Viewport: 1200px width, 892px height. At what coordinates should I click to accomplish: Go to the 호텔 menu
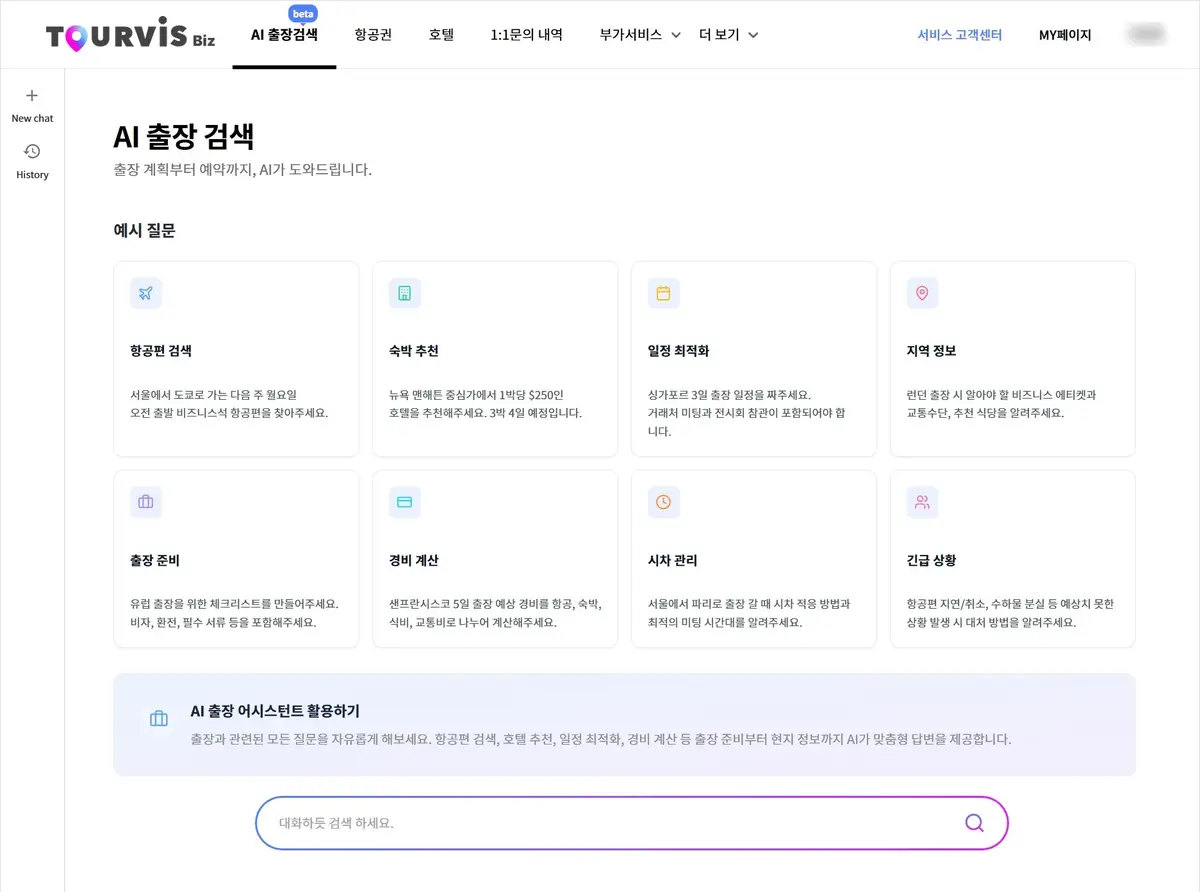tap(441, 34)
